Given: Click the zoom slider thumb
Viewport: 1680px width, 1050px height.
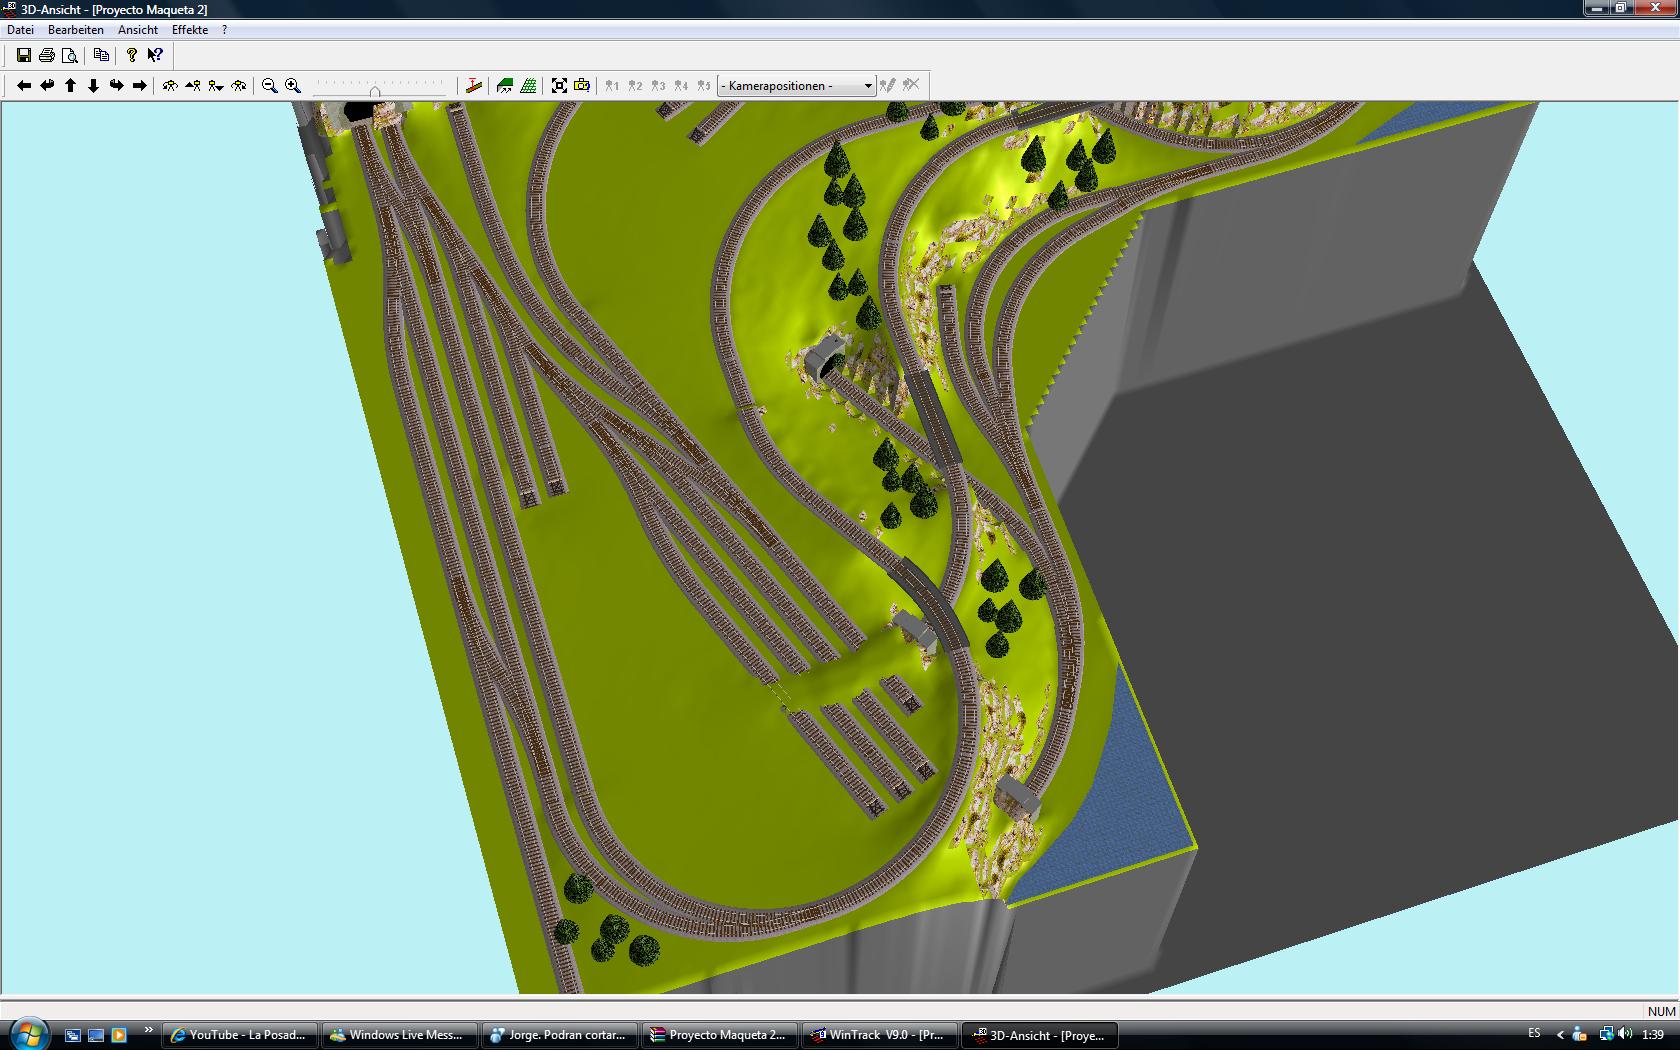Looking at the screenshot, I should [375, 91].
